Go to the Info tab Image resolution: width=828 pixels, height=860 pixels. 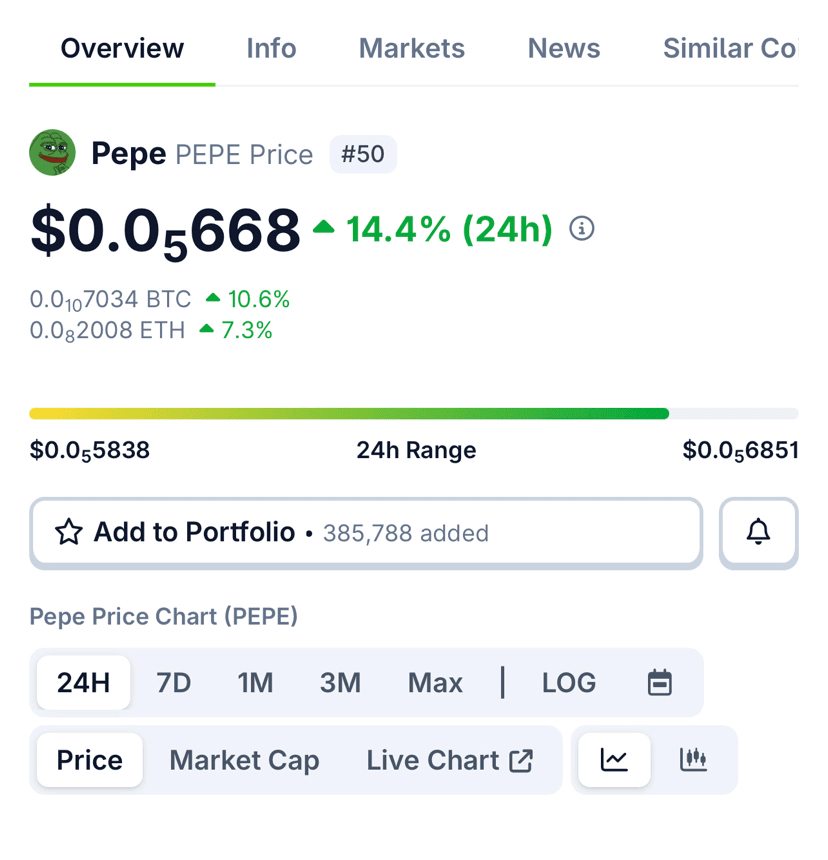[x=271, y=48]
